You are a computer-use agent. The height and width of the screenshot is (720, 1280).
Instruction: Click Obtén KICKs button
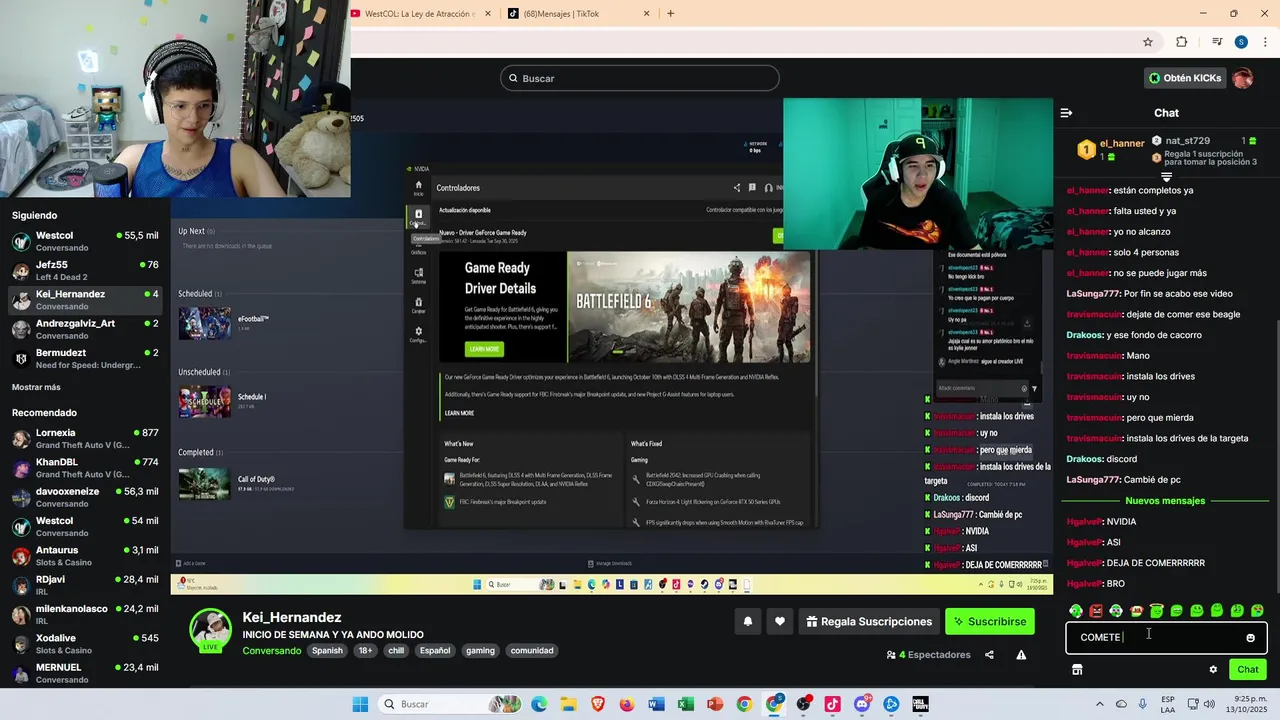pos(1184,78)
